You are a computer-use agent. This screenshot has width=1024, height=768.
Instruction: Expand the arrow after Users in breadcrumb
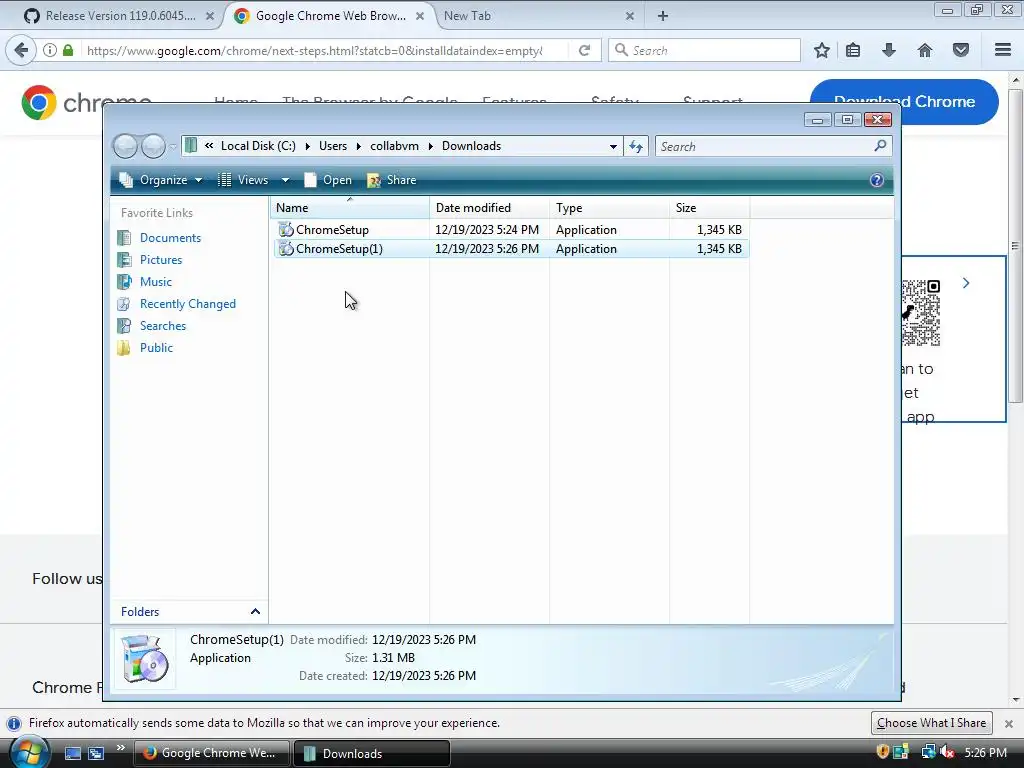coord(359,146)
